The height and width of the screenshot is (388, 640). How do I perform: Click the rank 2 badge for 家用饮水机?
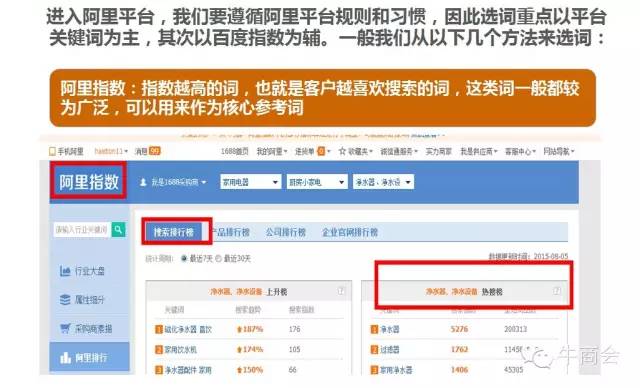tap(159, 350)
